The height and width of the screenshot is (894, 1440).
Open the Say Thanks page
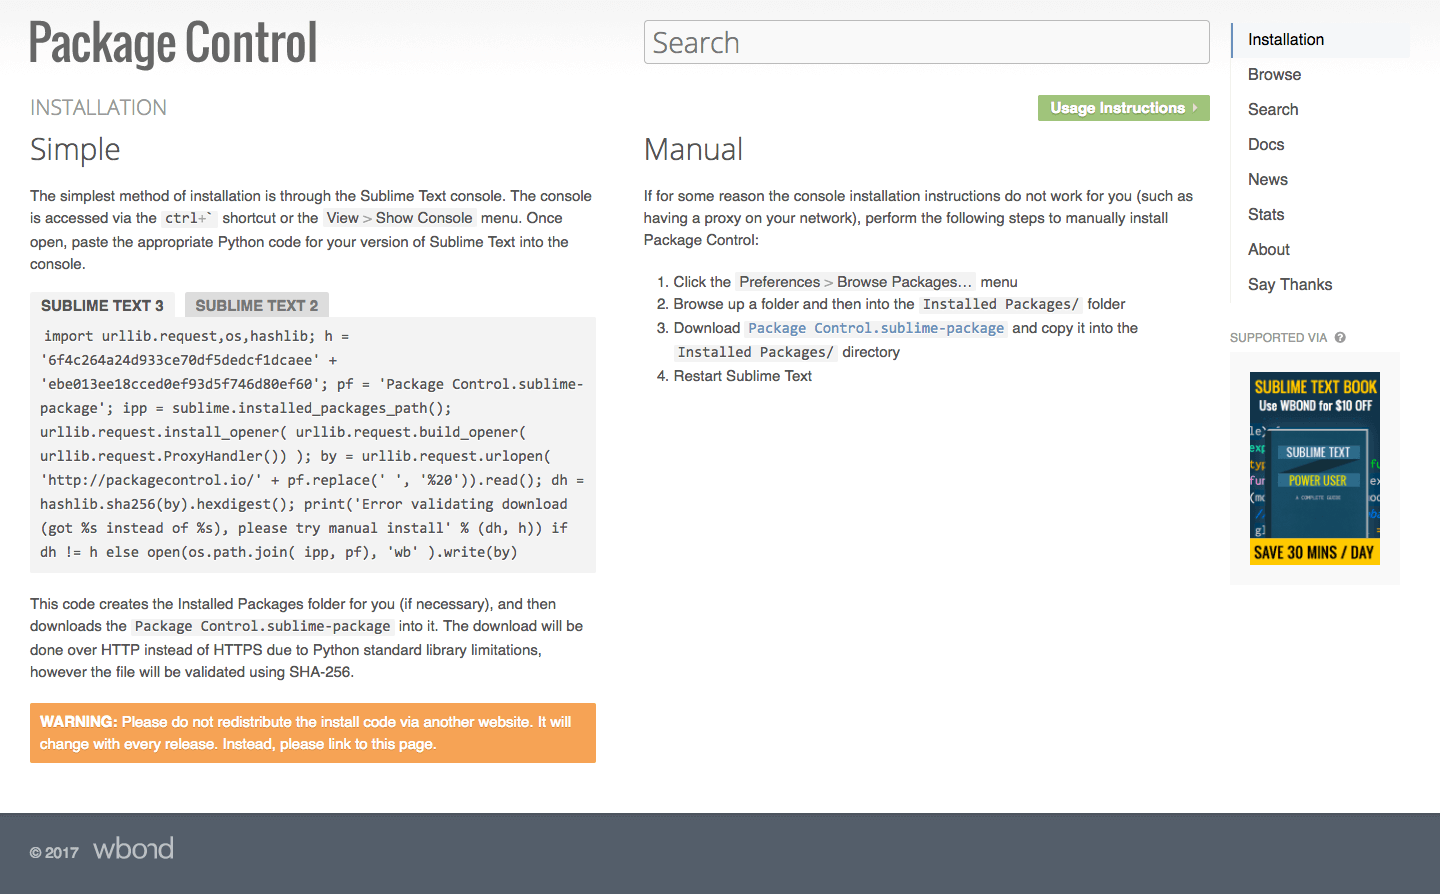[1290, 284]
